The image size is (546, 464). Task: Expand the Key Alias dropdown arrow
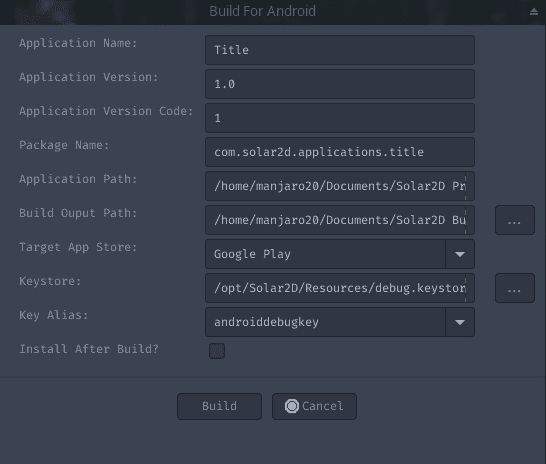coord(460,322)
